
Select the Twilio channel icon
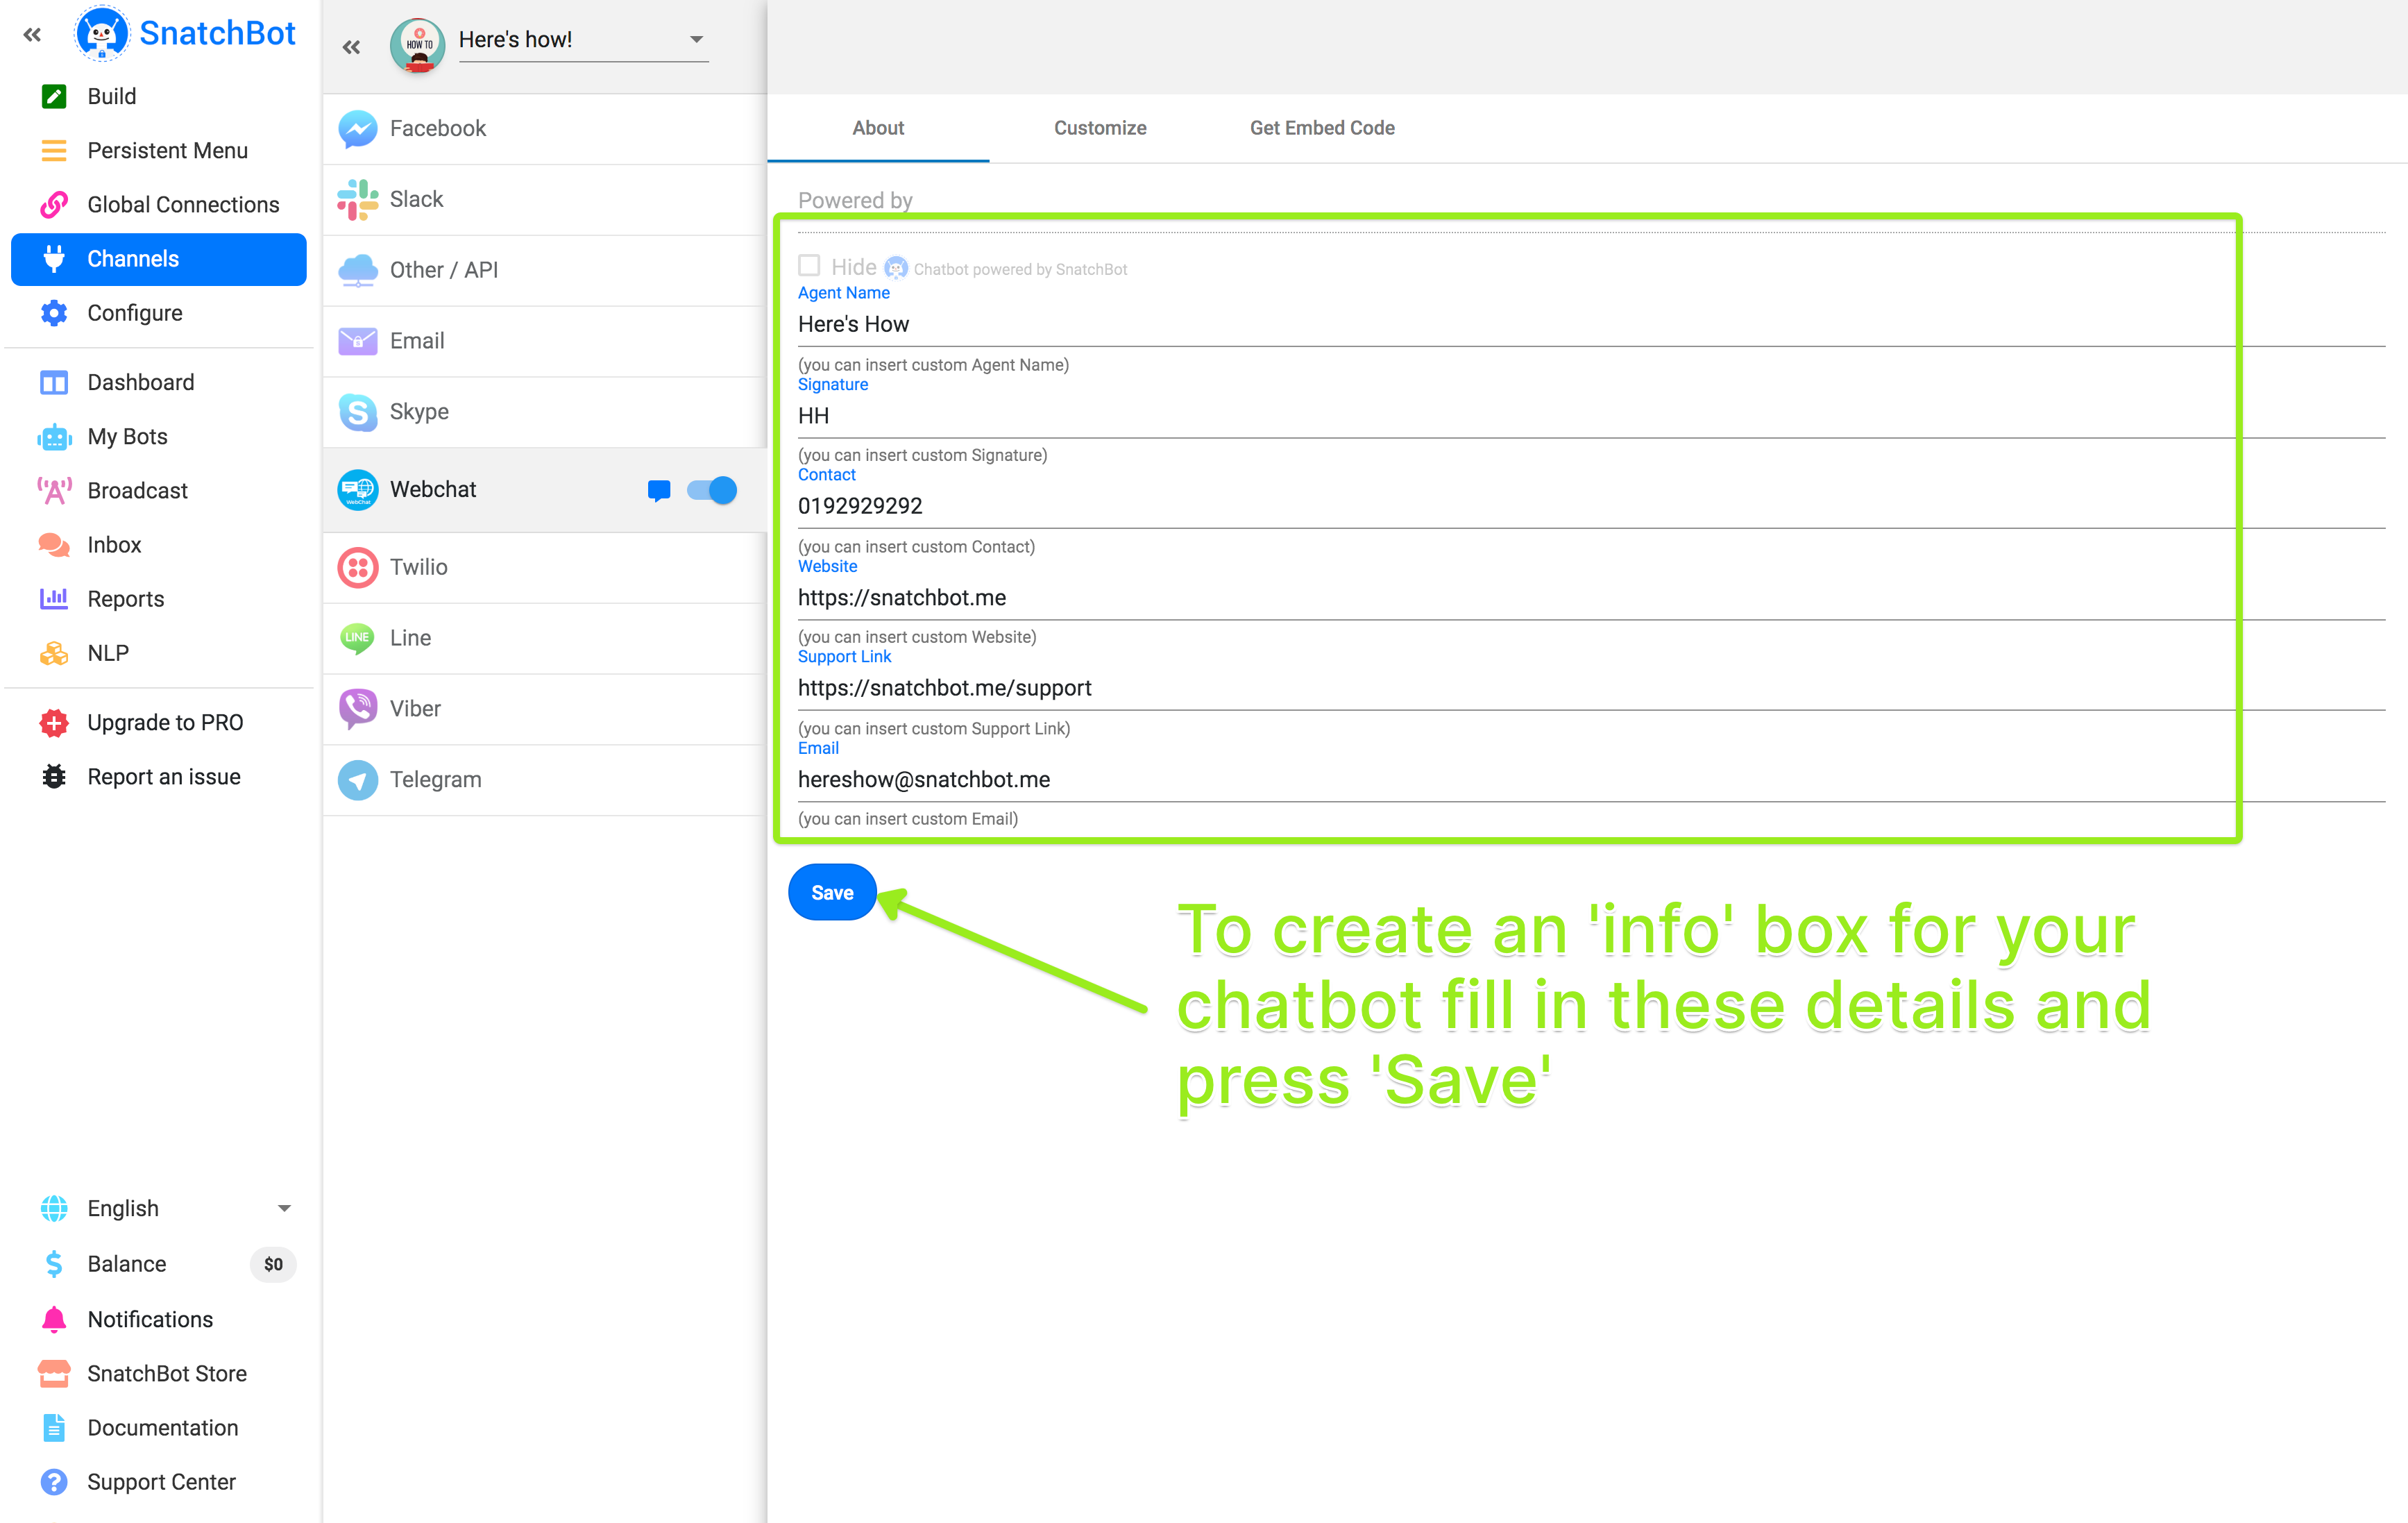[357, 567]
